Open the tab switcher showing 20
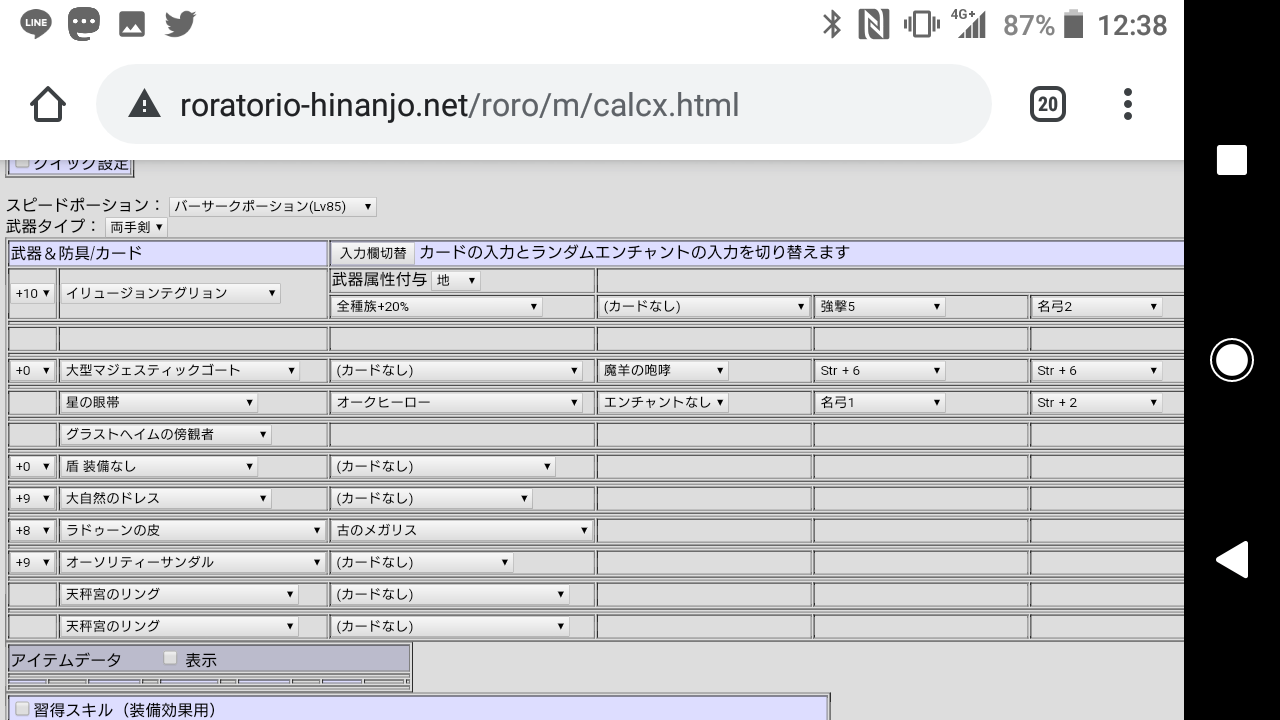1280x720 pixels. pos(1047,104)
